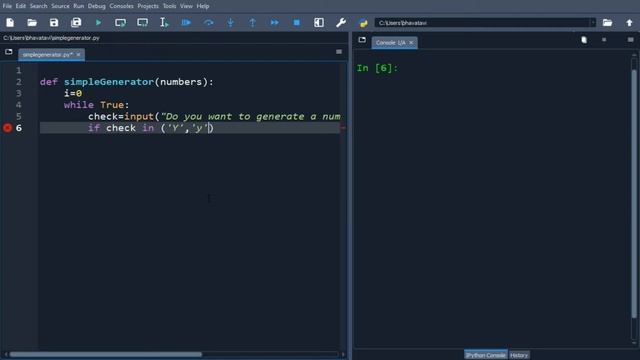Click line number 2 in the gutter
640x360 pixels.
point(19,82)
